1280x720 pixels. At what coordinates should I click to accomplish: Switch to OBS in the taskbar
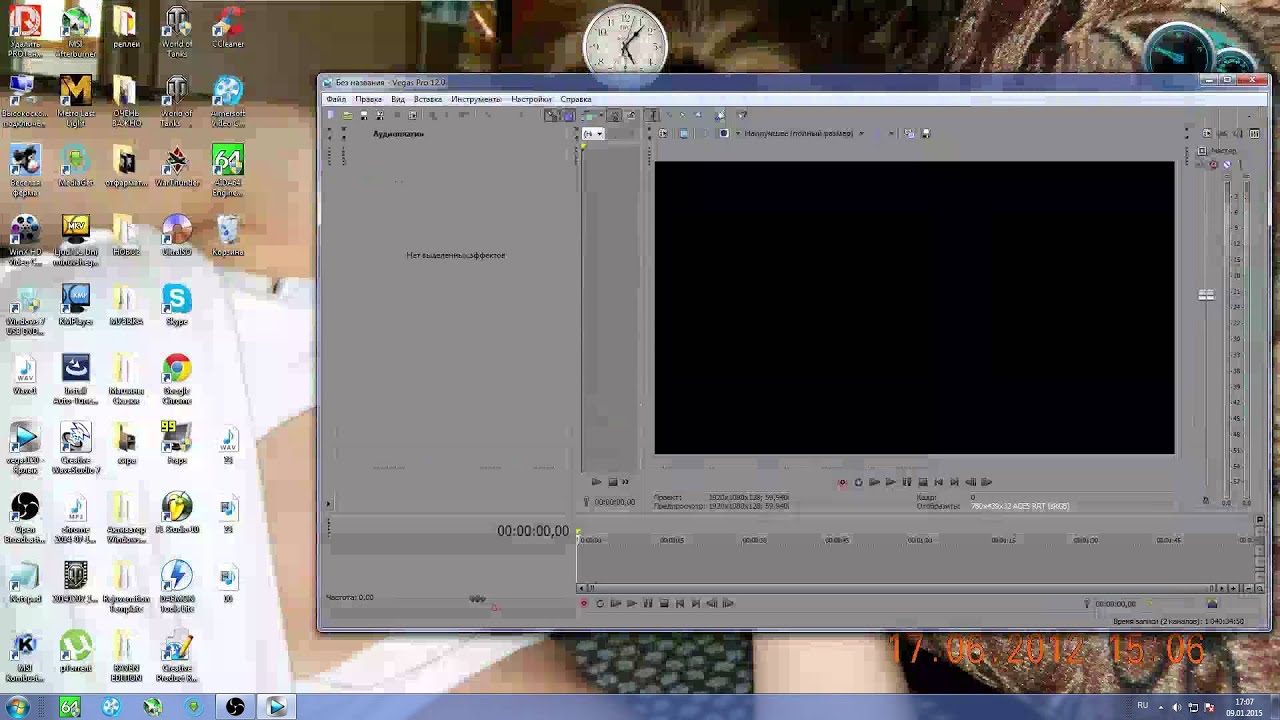235,707
